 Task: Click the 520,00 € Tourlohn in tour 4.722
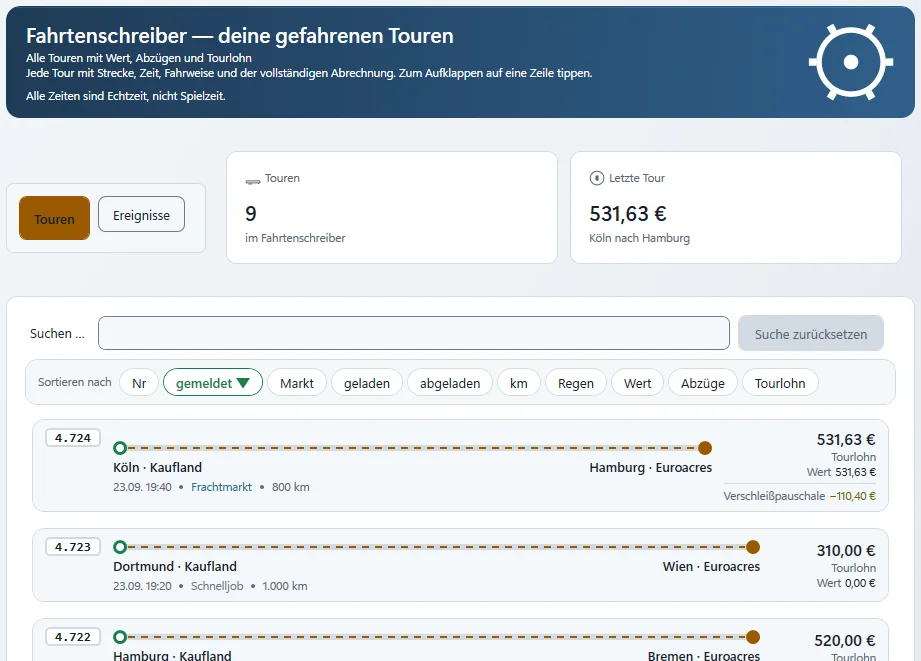(x=845, y=640)
